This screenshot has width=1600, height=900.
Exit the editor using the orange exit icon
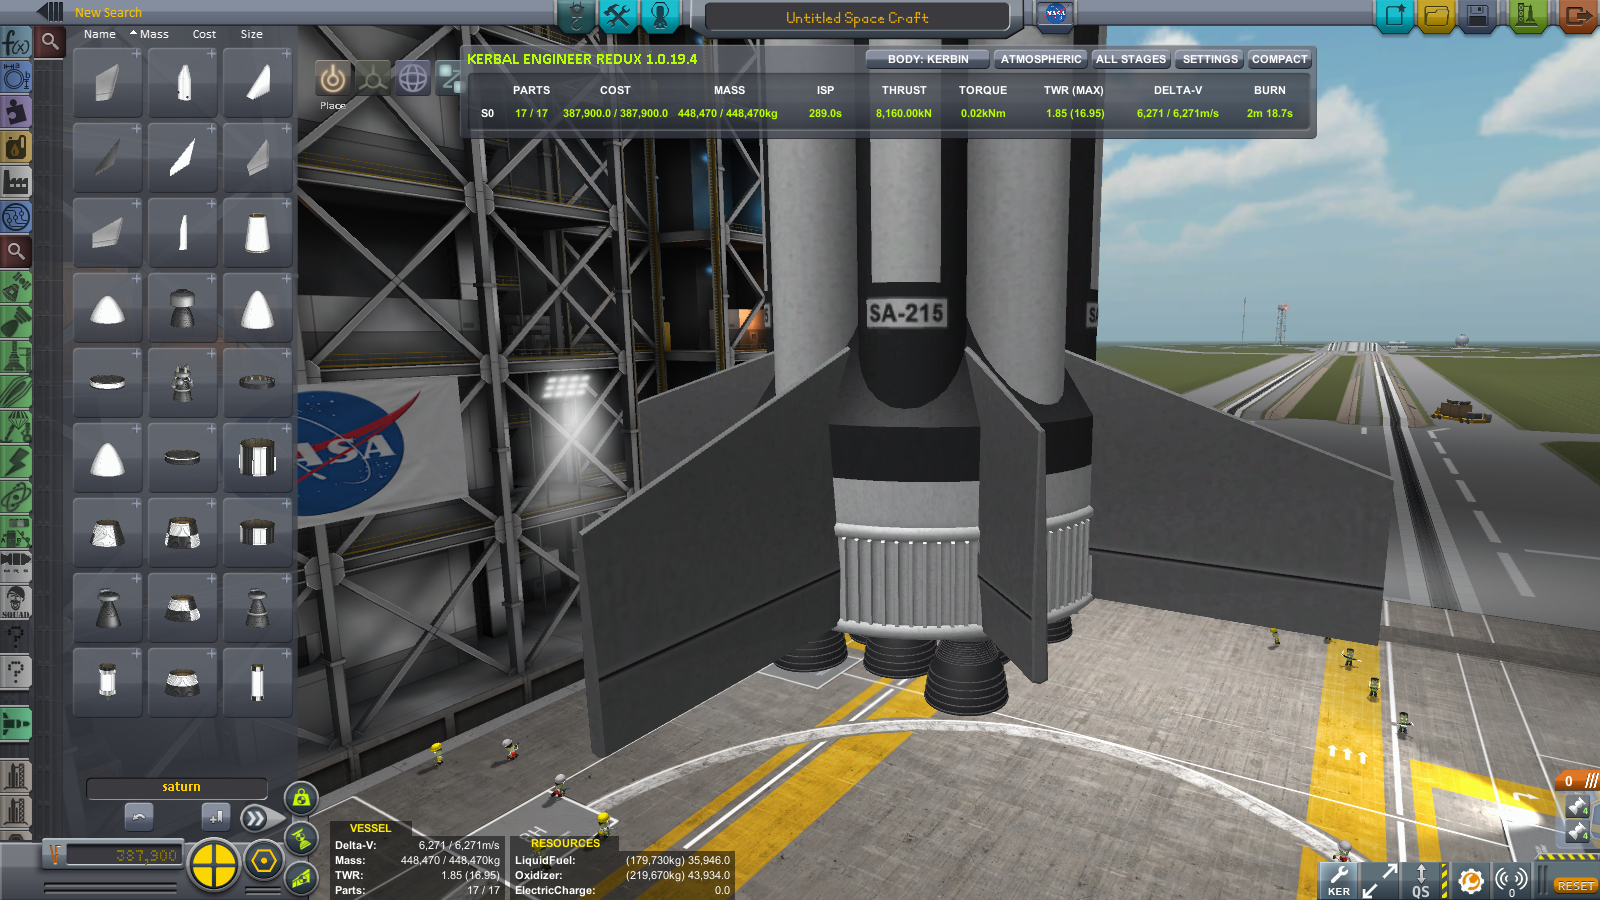(1577, 16)
